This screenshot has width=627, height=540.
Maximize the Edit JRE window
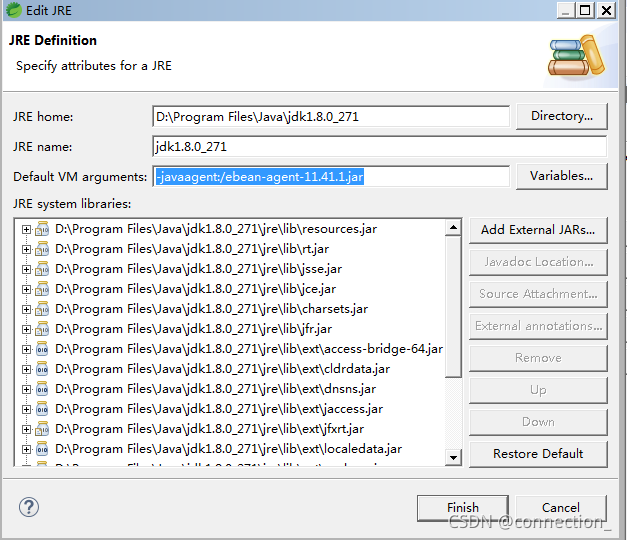pyautogui.click(x=585, y=10)
